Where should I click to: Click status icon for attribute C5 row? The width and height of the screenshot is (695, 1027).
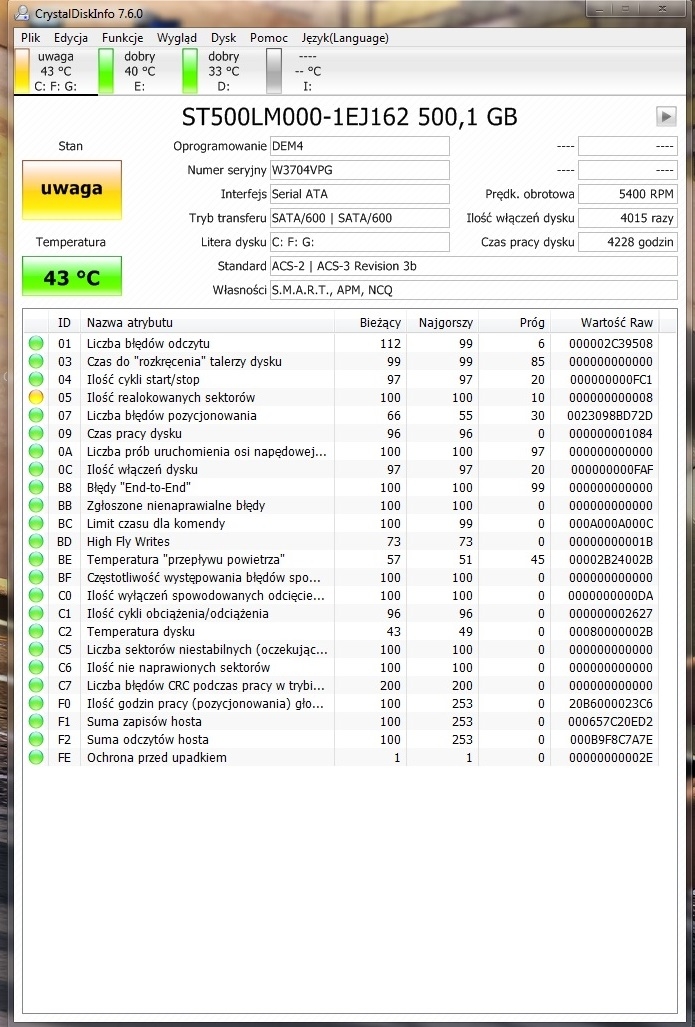point(36,649)
